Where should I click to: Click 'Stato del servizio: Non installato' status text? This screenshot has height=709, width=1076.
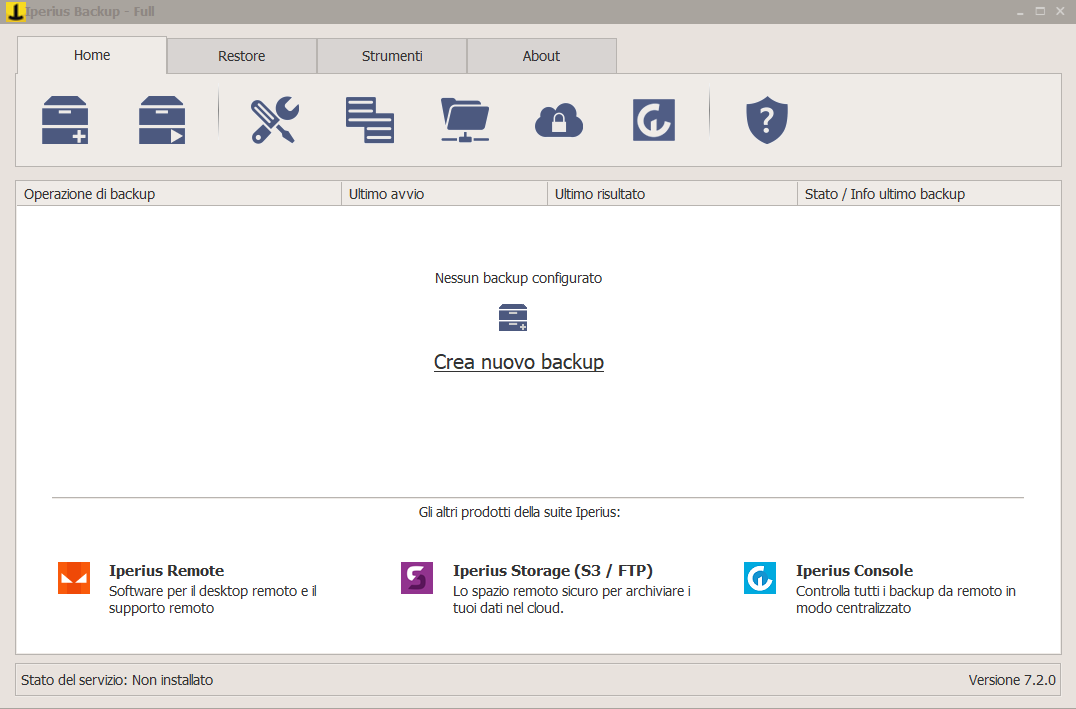click(x=117, y=680)
